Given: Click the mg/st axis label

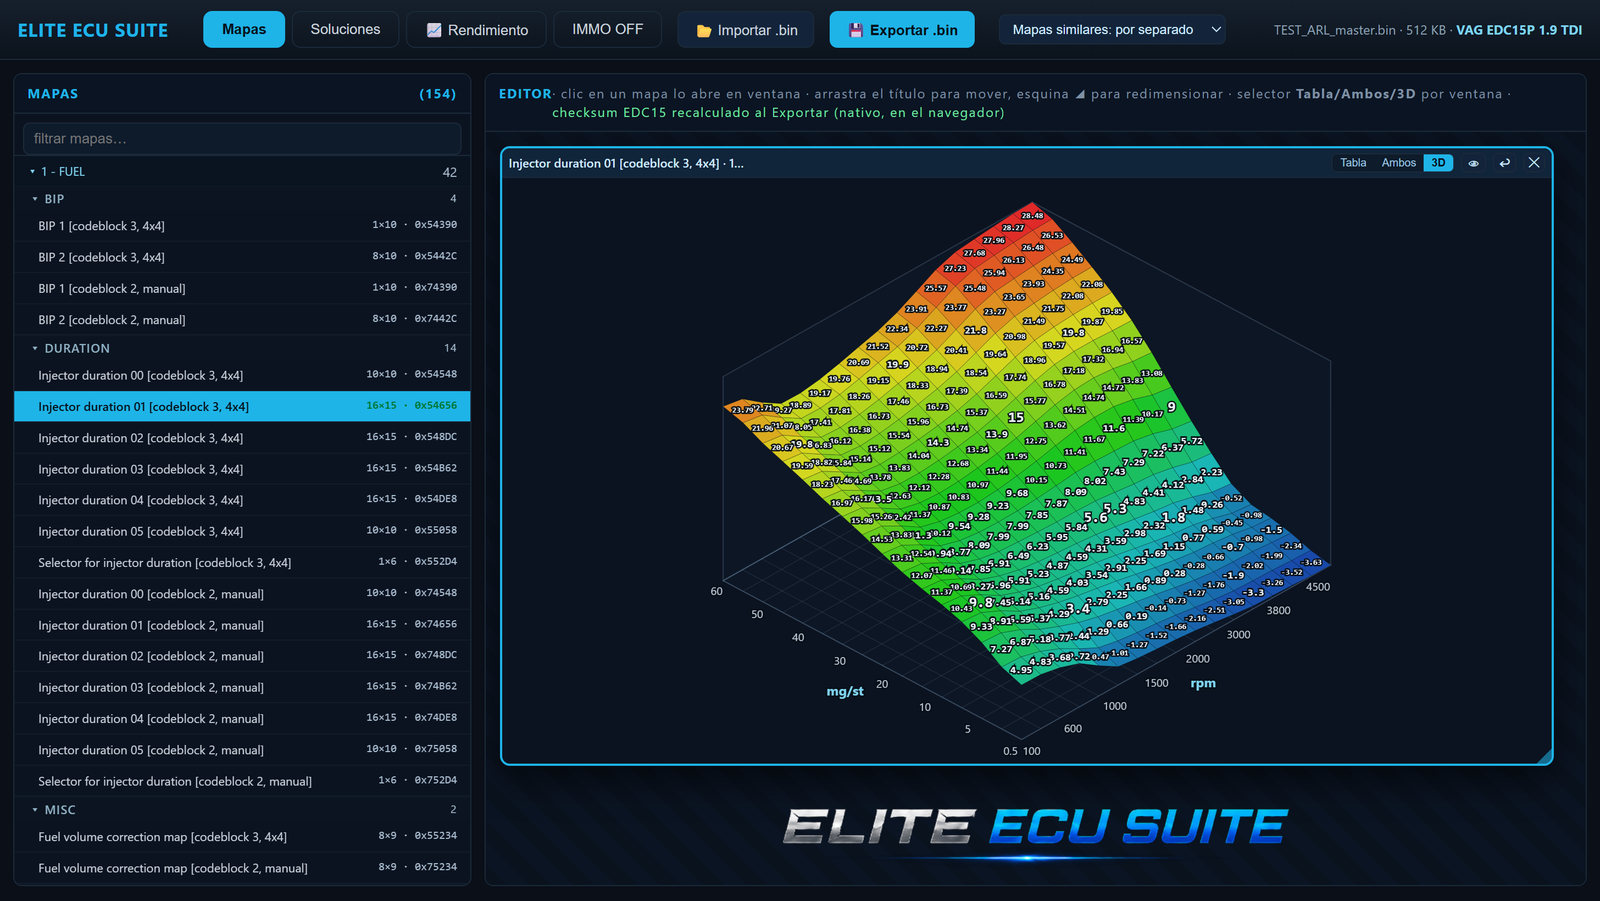Looking at the screenshot, I should tap(845, 691).
